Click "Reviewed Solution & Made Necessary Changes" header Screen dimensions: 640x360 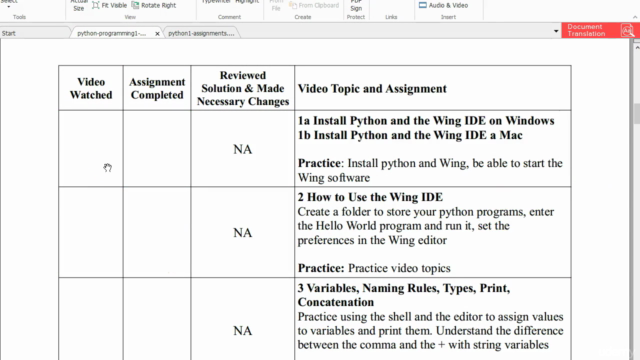[243, 88]
